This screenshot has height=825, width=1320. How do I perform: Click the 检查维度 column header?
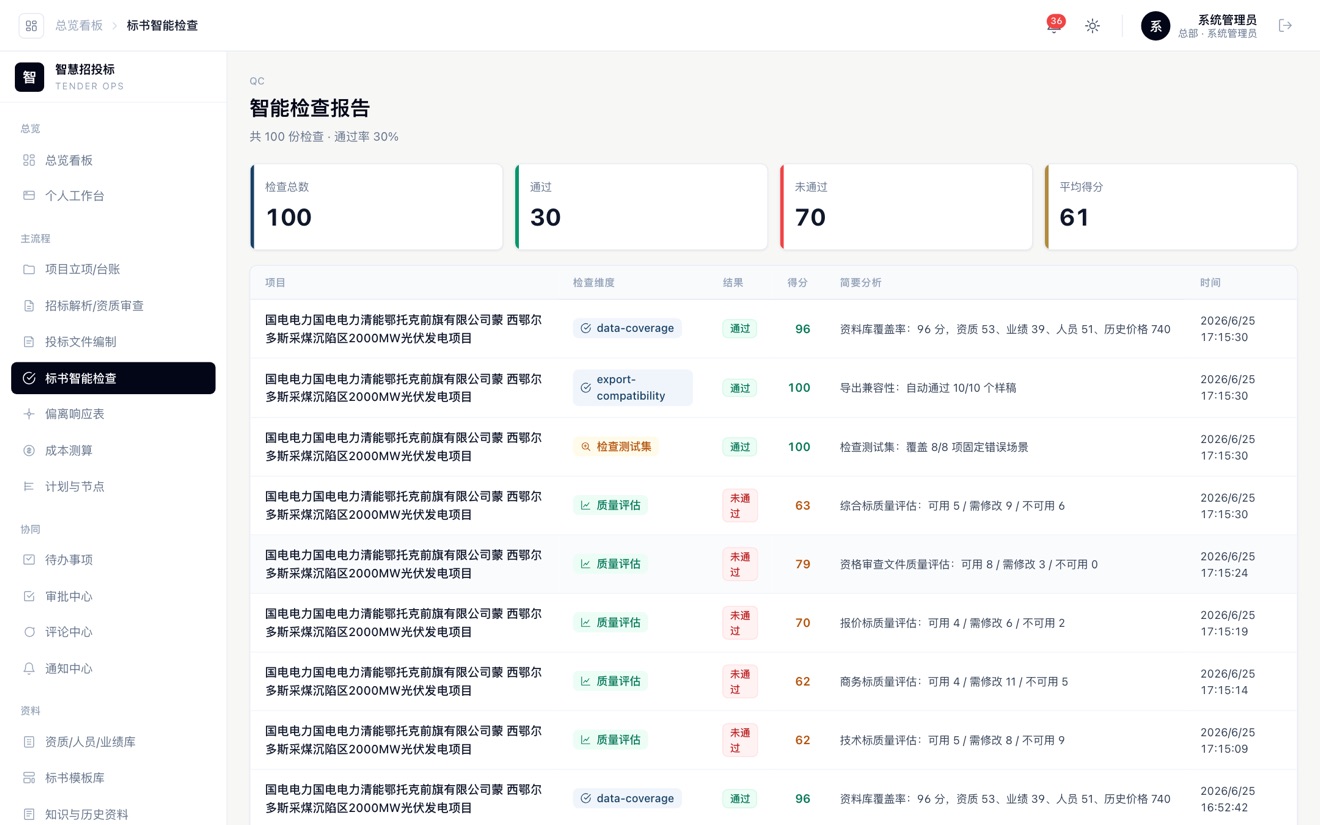tap(593, 283)
